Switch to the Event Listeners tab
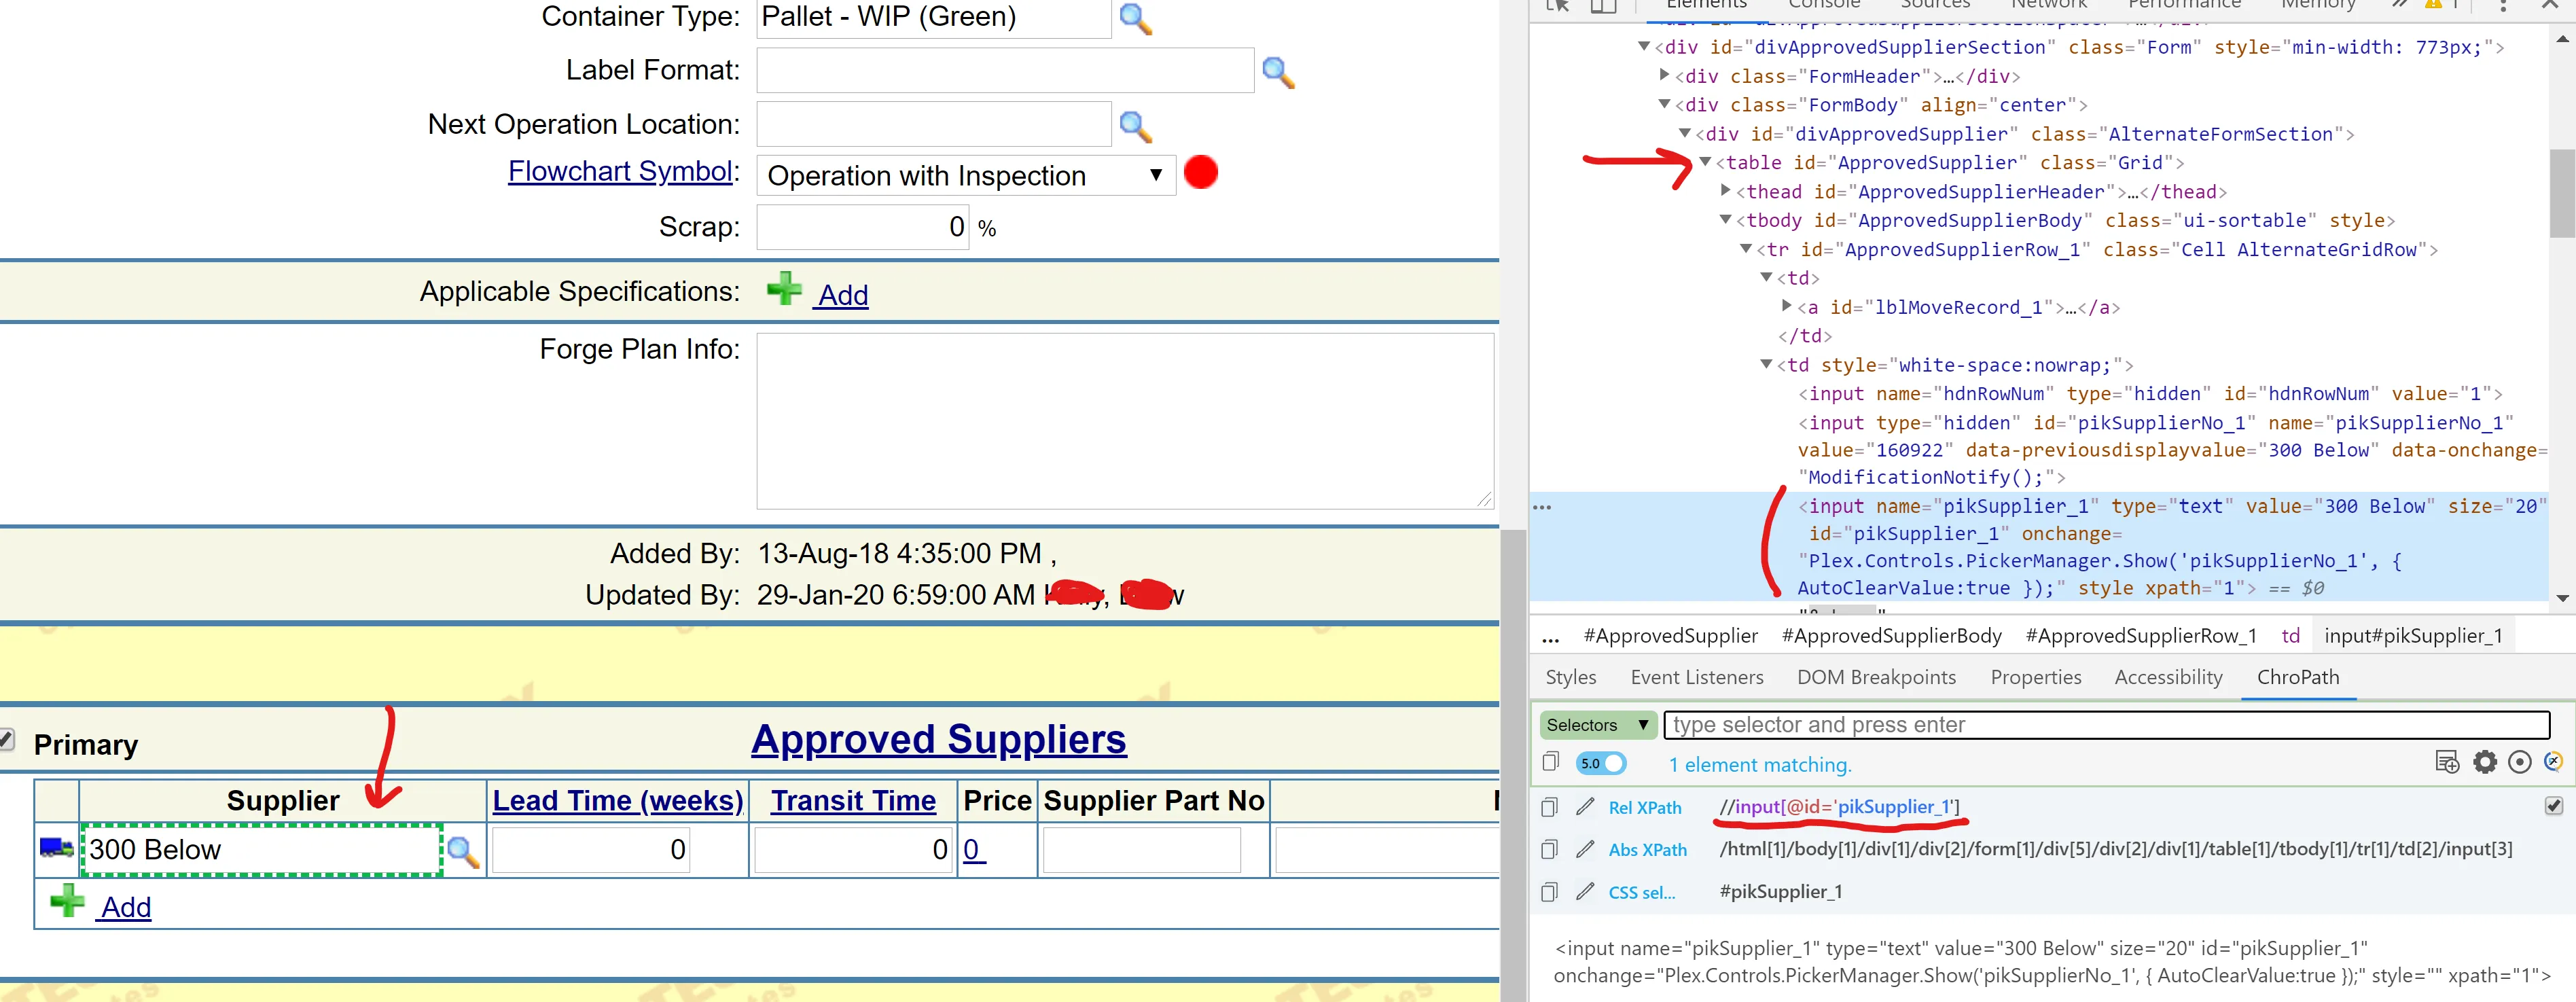 pos(1696,677)
